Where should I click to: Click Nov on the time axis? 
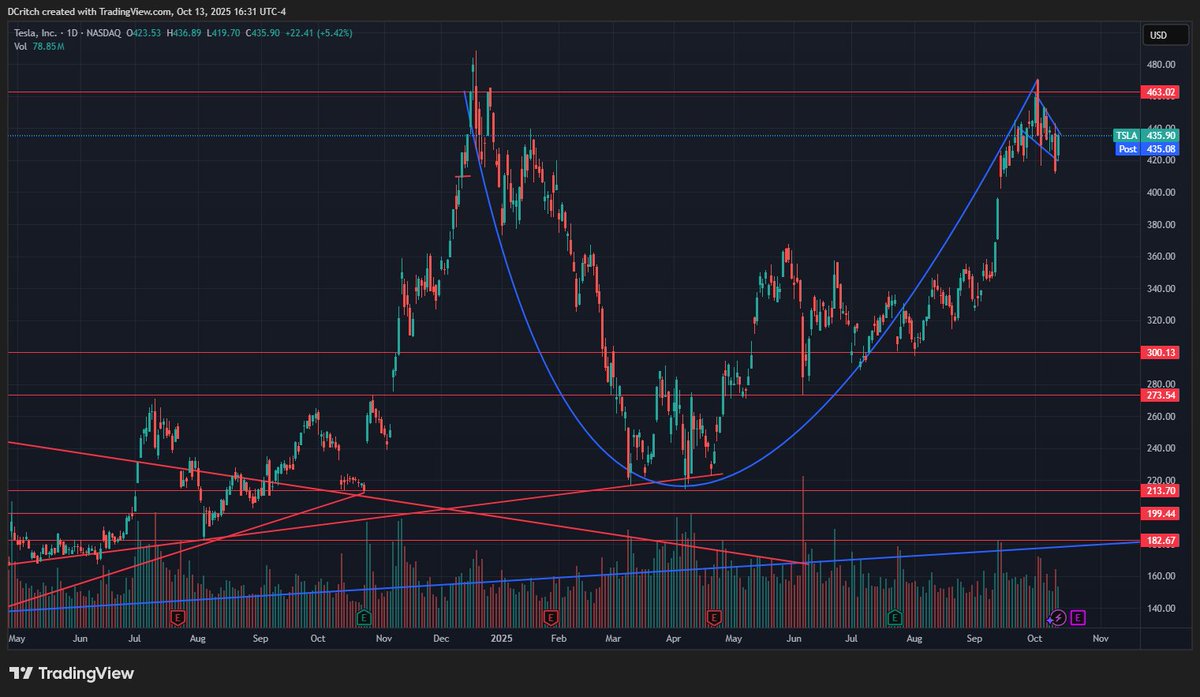1100,638
